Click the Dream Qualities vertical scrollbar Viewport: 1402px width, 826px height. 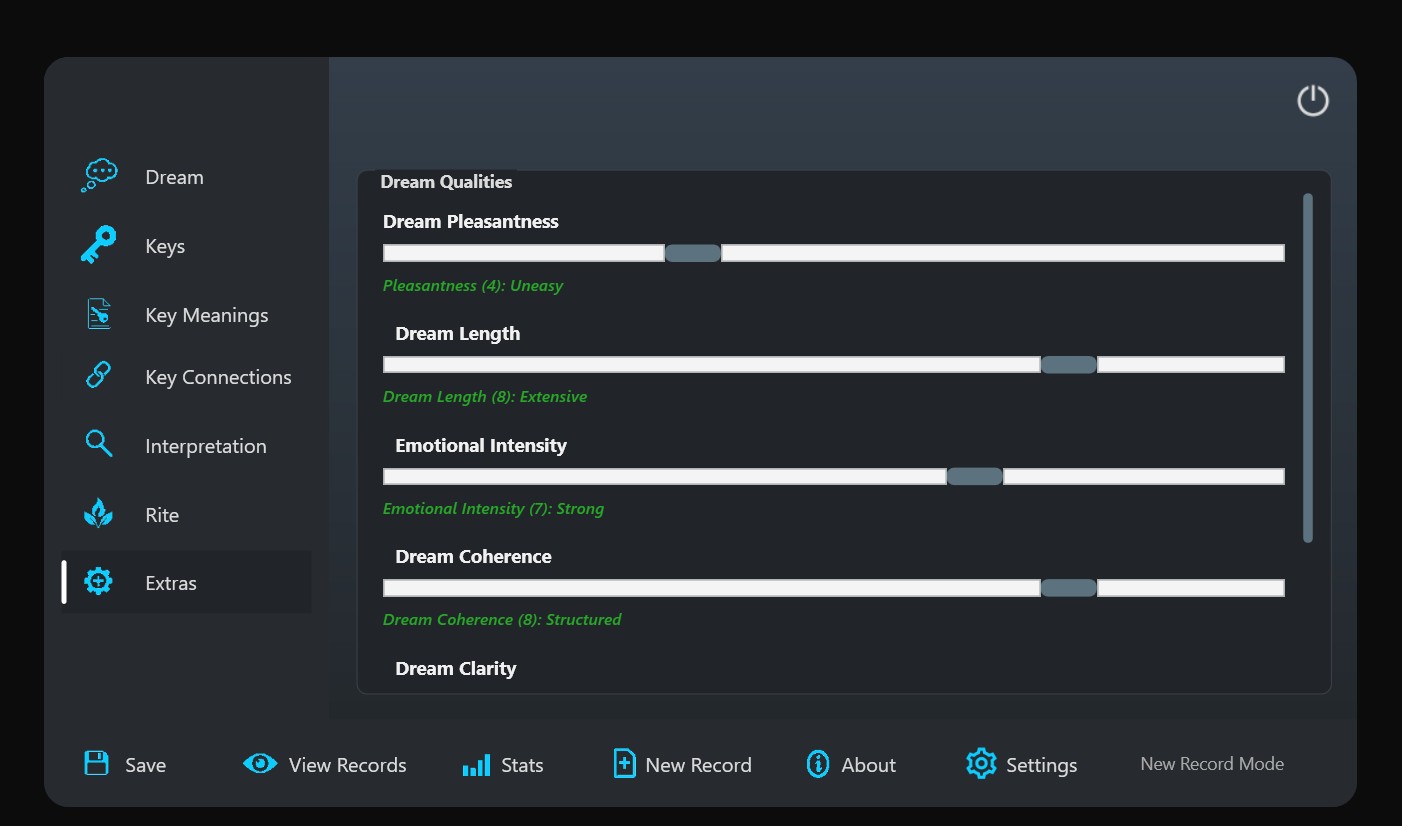(1308, 368)
